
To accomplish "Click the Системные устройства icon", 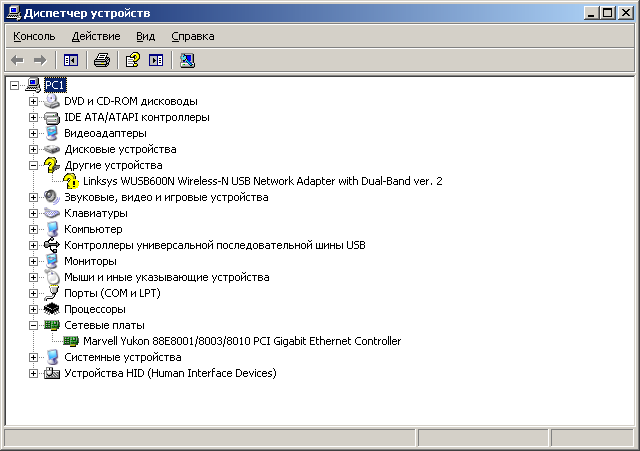I will [52, 358].
